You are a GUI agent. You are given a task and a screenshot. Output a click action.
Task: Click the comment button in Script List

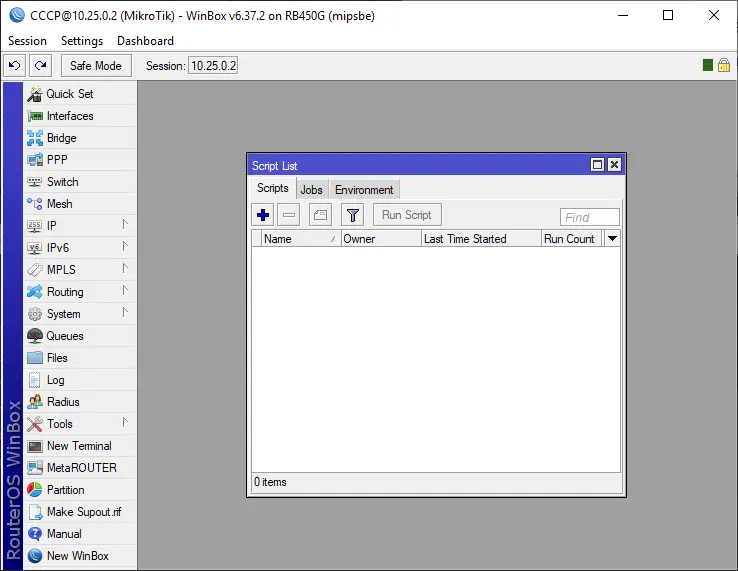click(320, 215)
